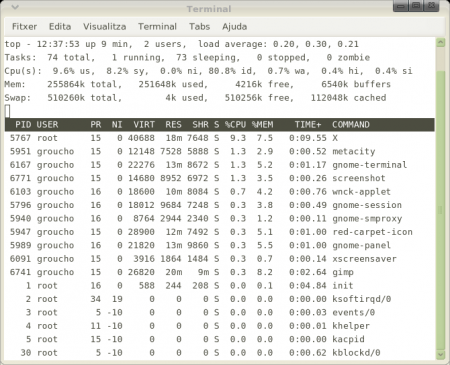Open the Visualitza menu
The width and height of the screenshot is (450, 365).
(x=104, y=27)
